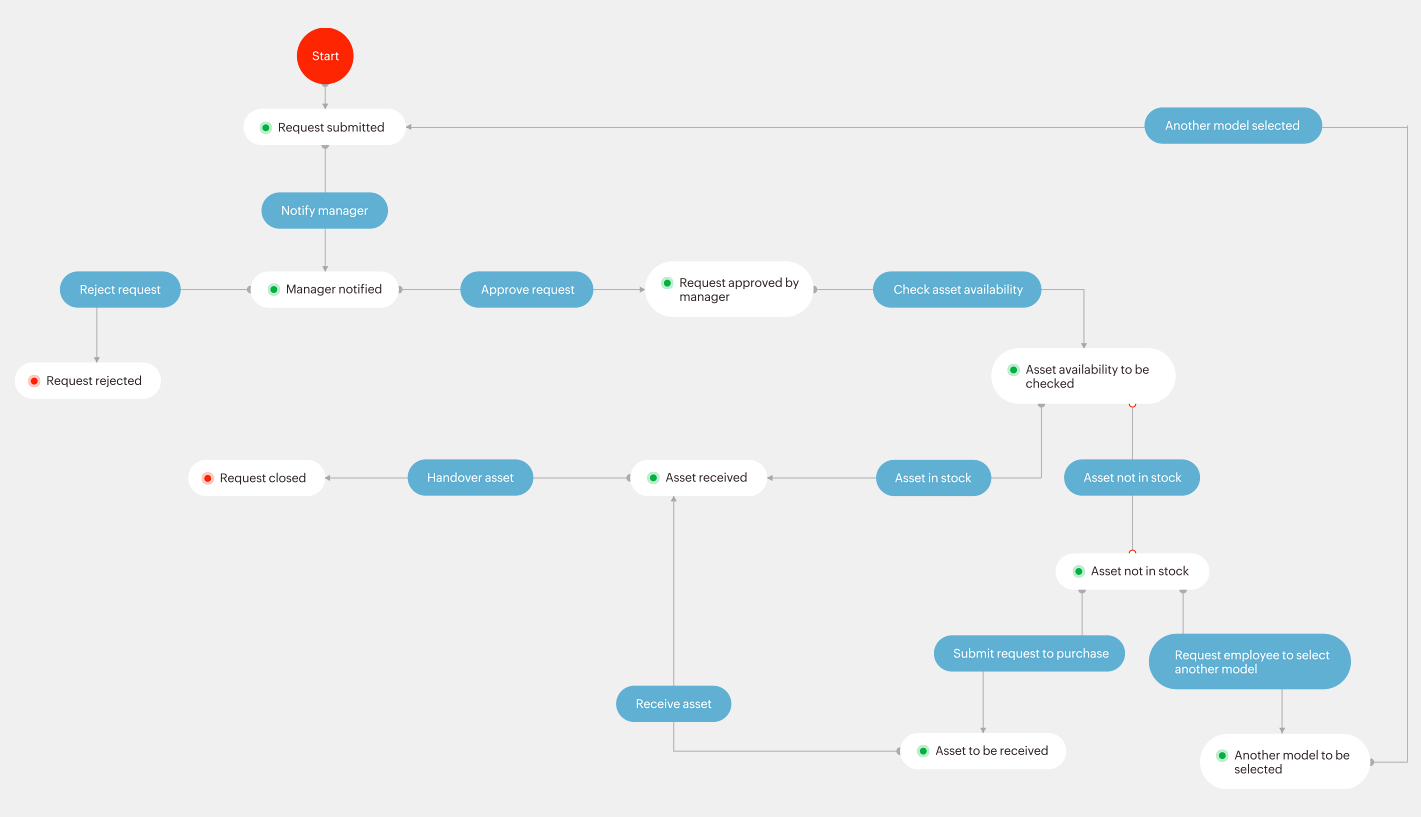The height and width of the screenshot is (817, 1421).
Task: Click Check asset availability transition
Action: tap(957, 290)
